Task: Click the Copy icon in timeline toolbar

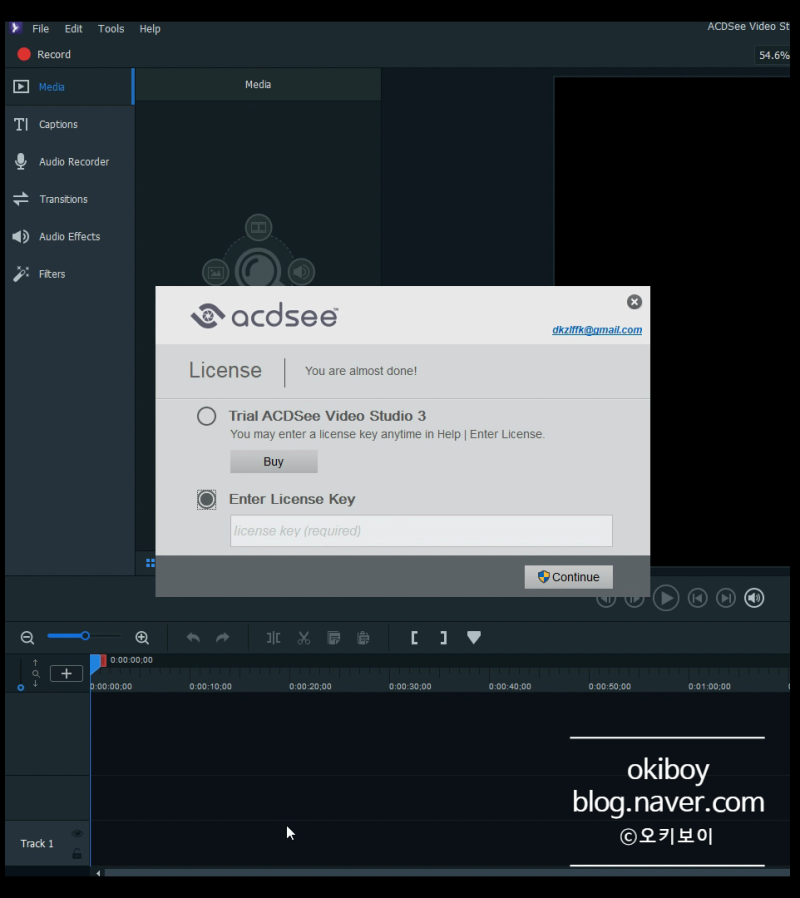Action: click(x=333, y=637)
